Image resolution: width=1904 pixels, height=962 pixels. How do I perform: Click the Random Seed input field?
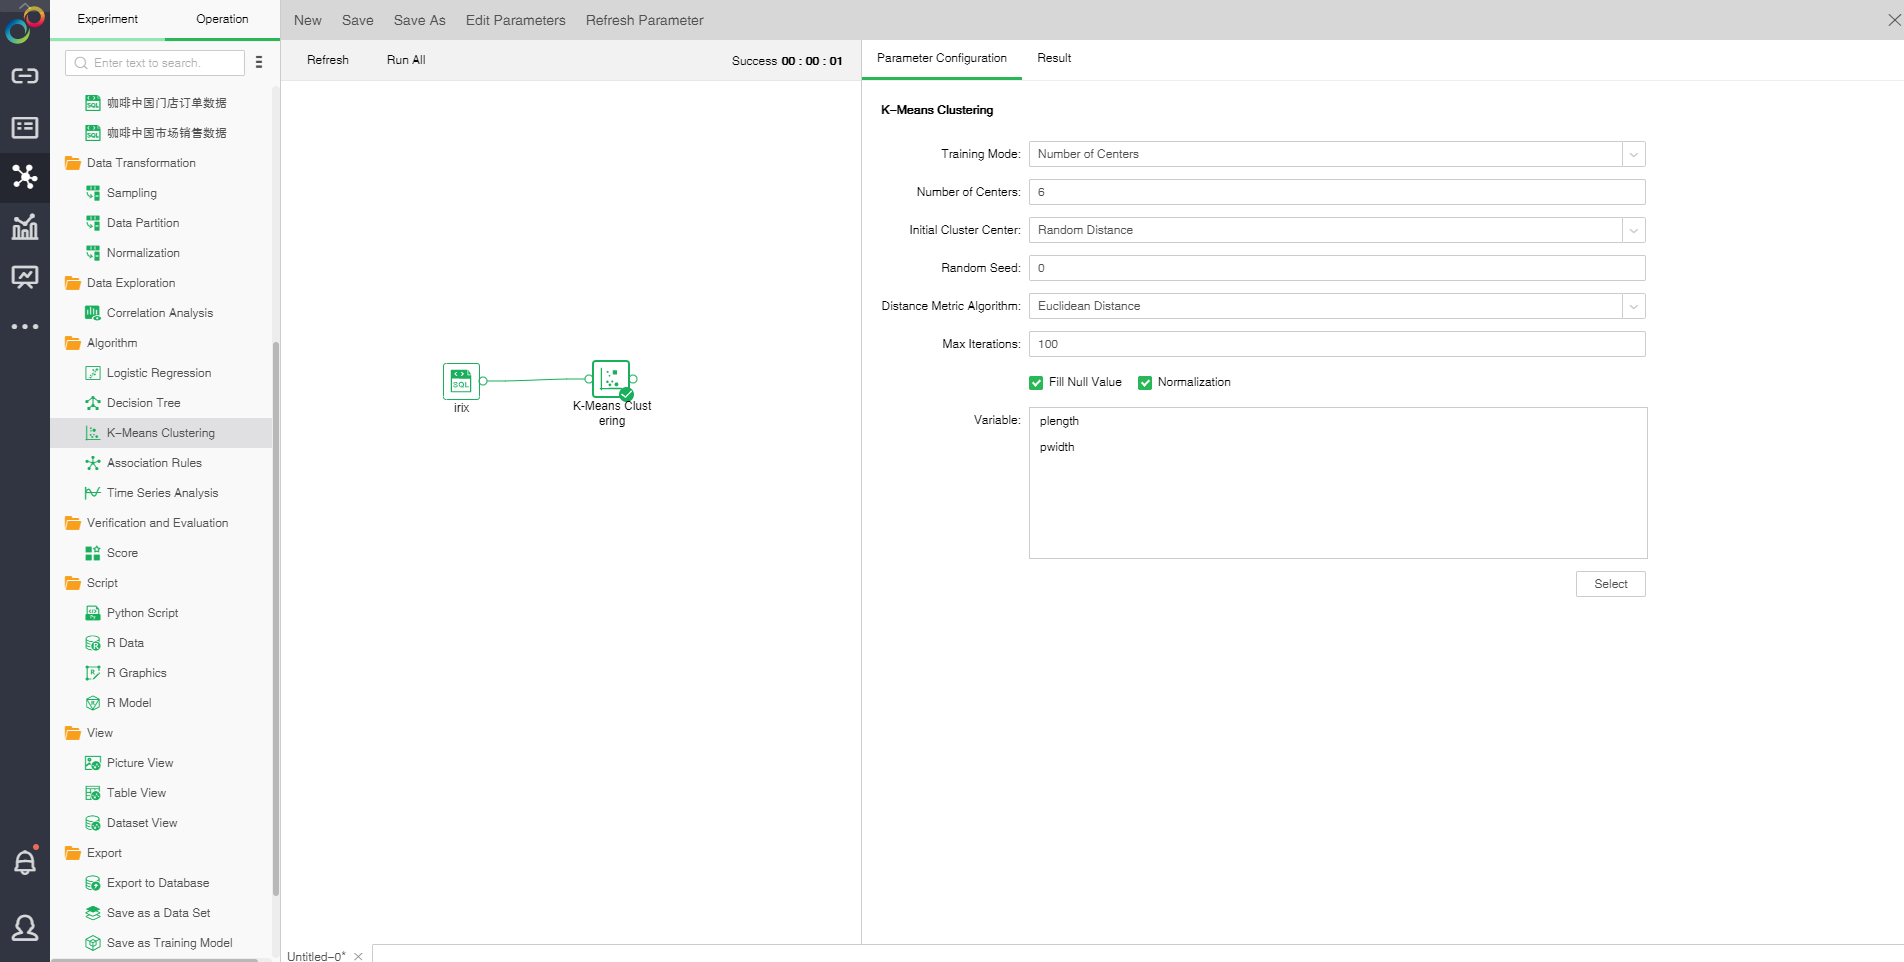pos(1337,268)
